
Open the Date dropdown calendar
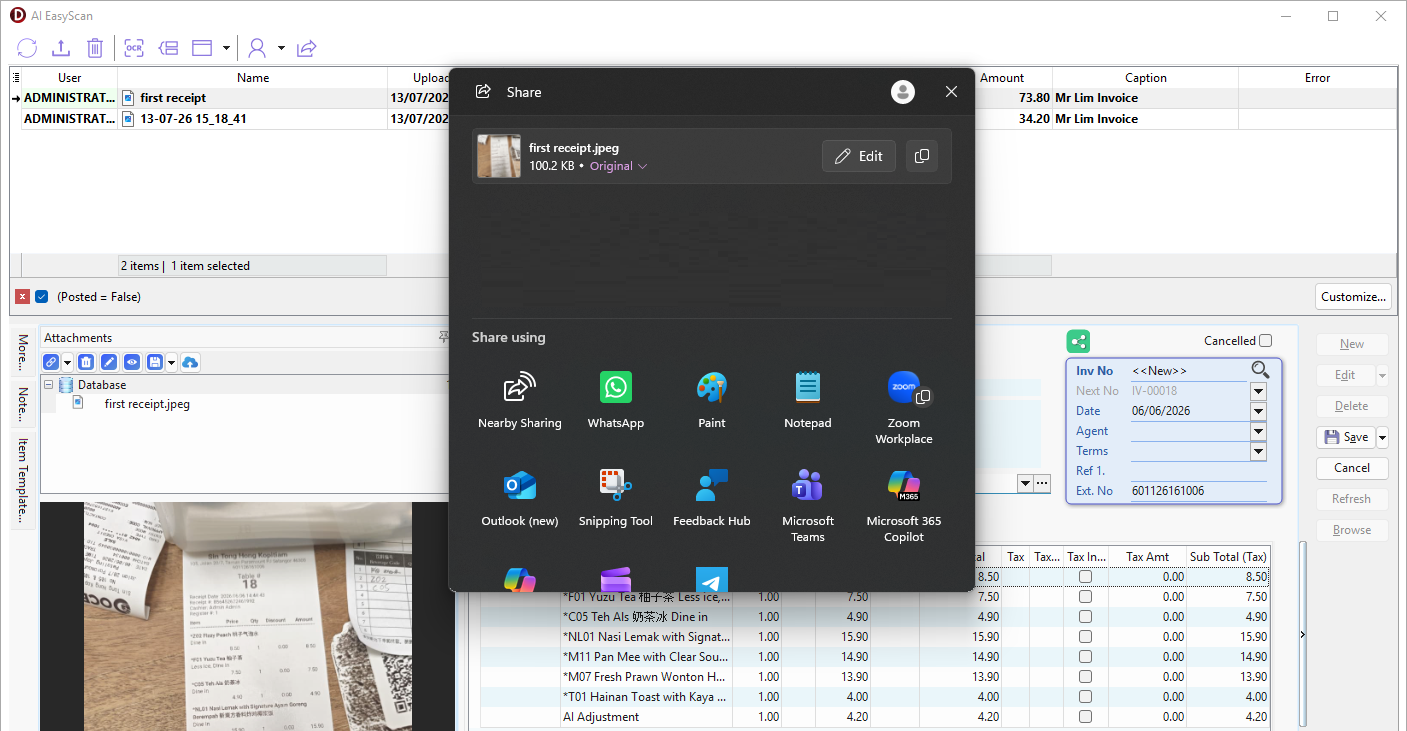1258,411
